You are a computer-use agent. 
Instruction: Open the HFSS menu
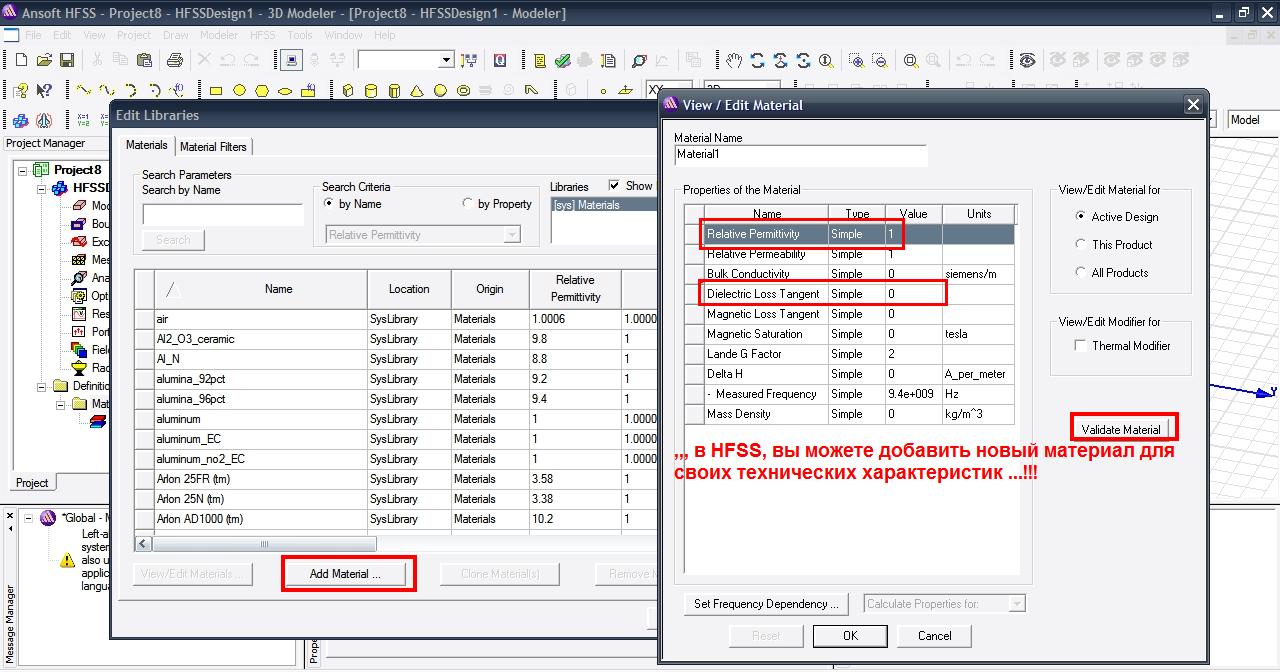point(262,35)
